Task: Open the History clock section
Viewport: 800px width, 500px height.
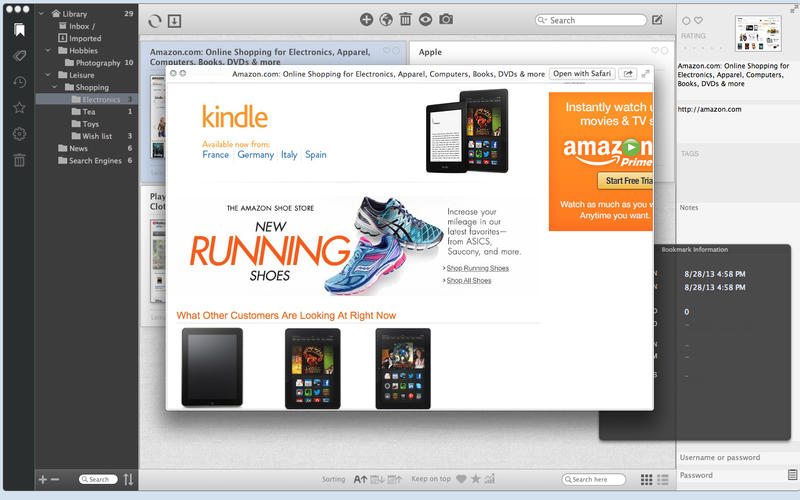Action: [19, 82]
